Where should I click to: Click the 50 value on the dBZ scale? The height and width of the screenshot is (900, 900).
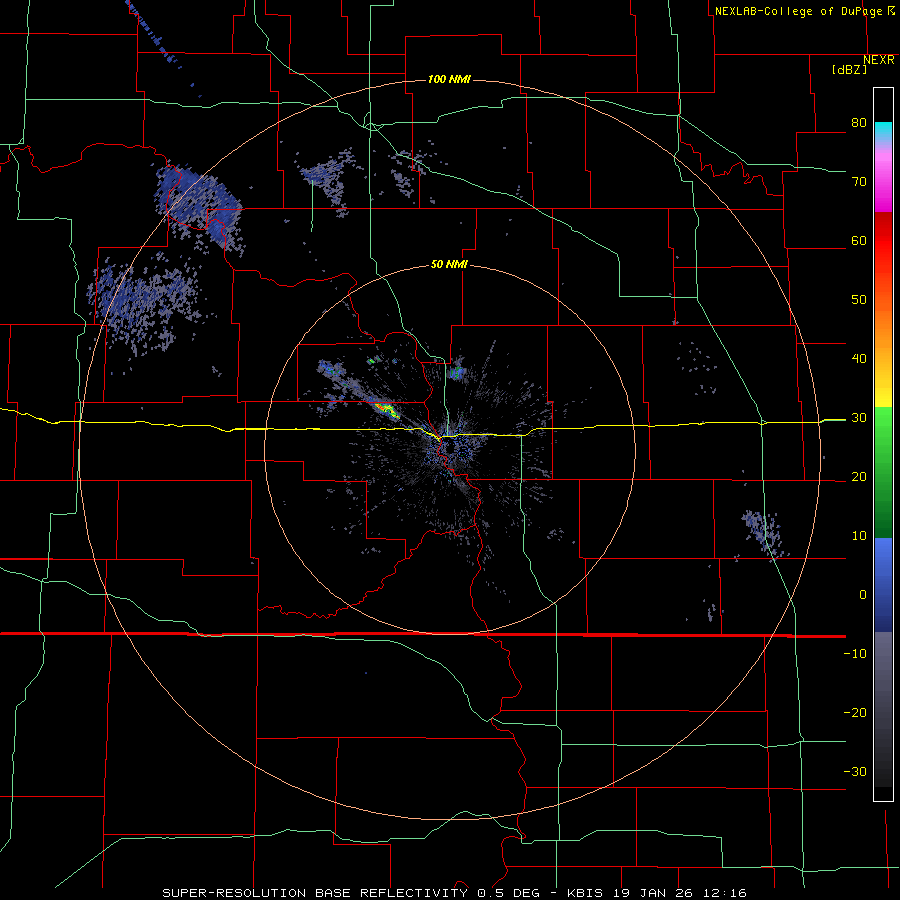[x=859, y=300]
